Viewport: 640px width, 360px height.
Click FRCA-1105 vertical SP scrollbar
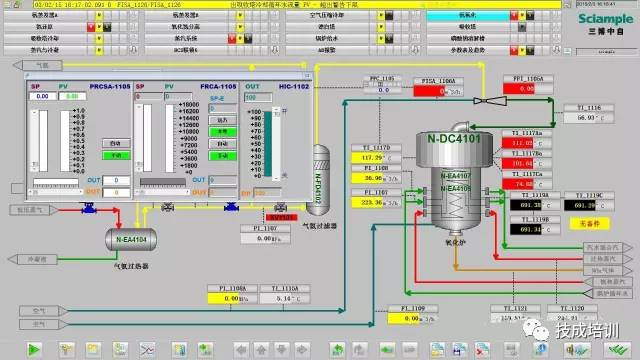(x=140, y=138)
